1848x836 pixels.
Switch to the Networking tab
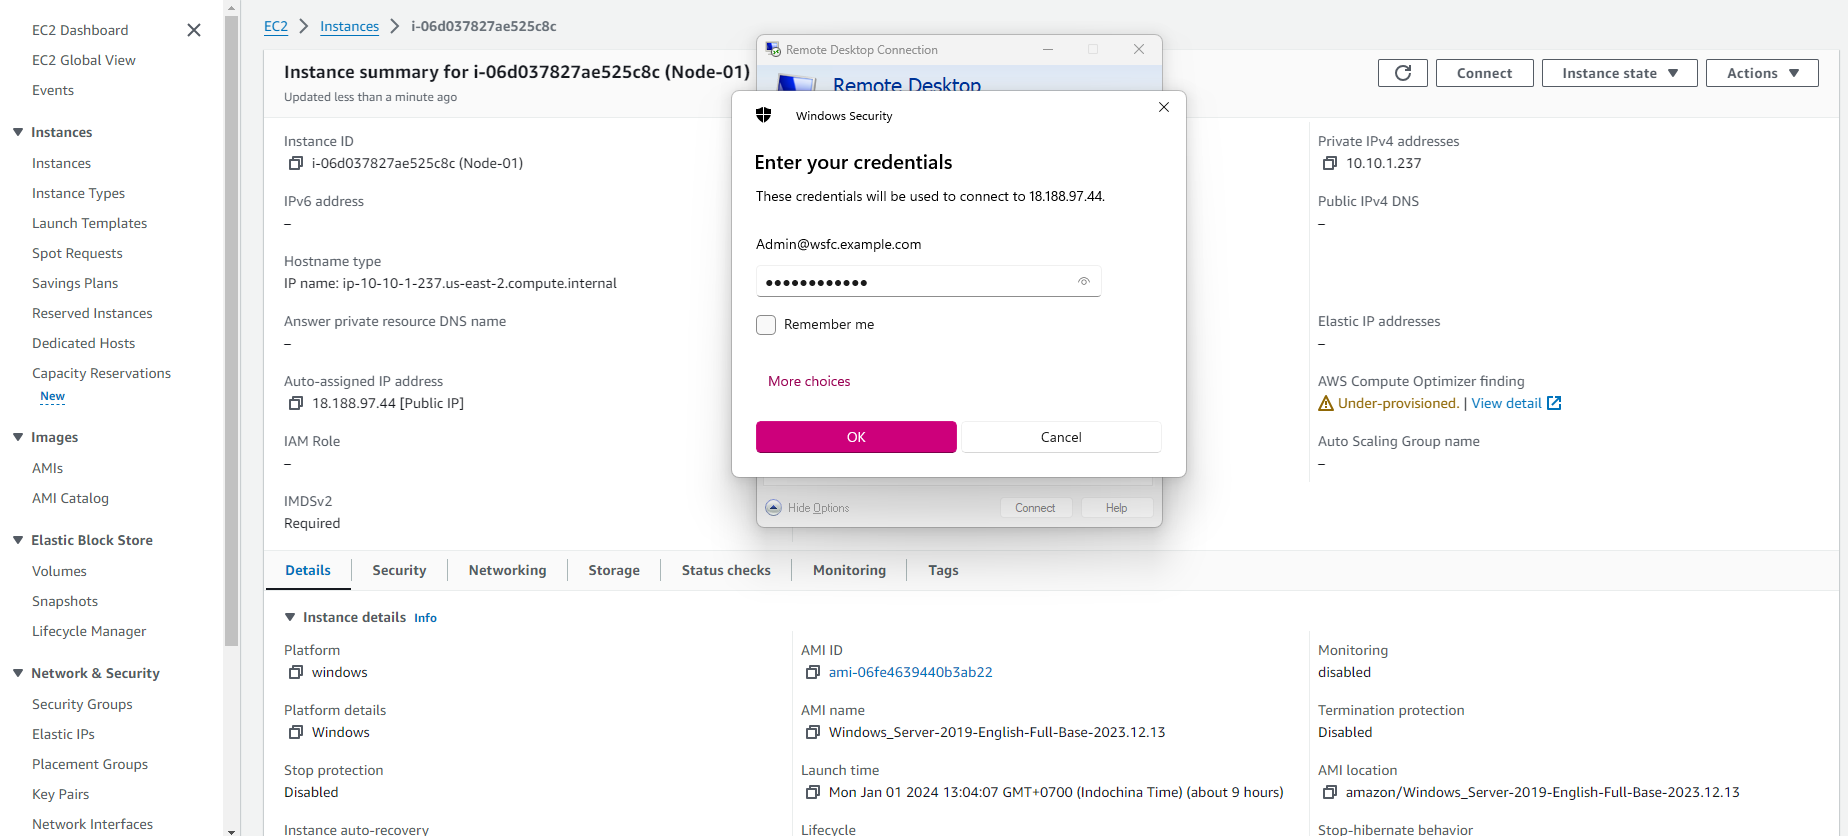(x=507, y=570)
